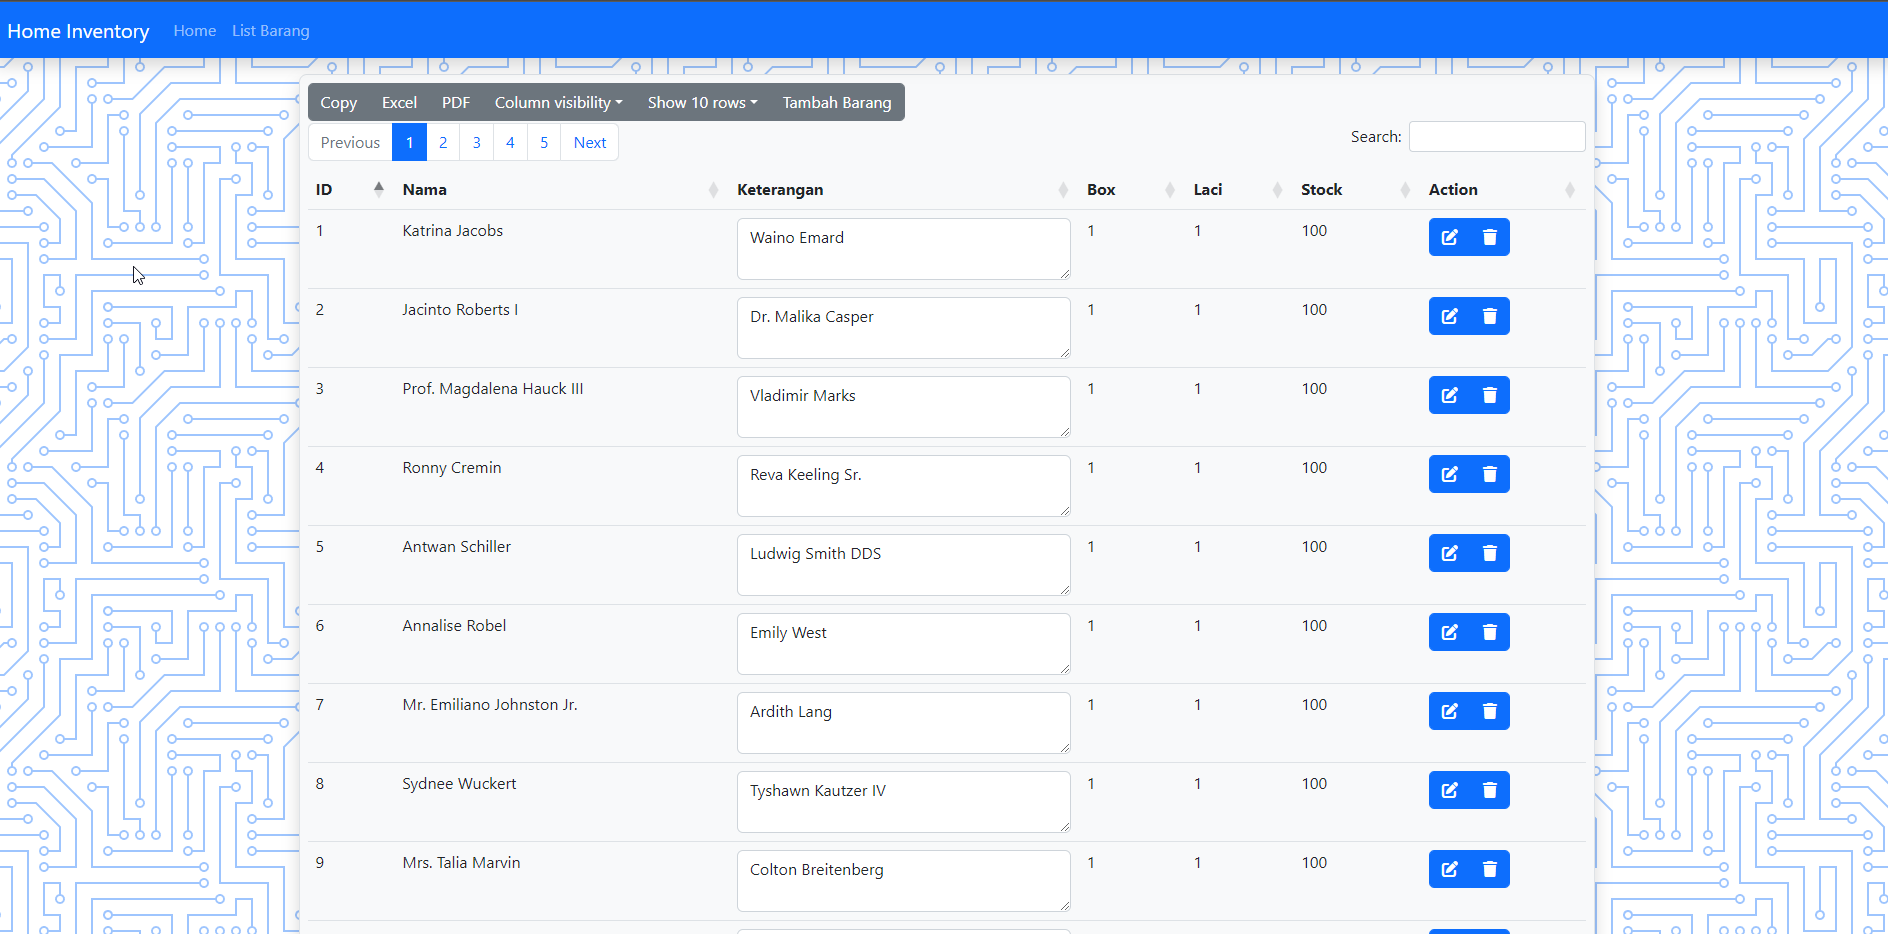Edit the Jacinto Roberts I row
1888x934 pixels.
coord(1449,316)
